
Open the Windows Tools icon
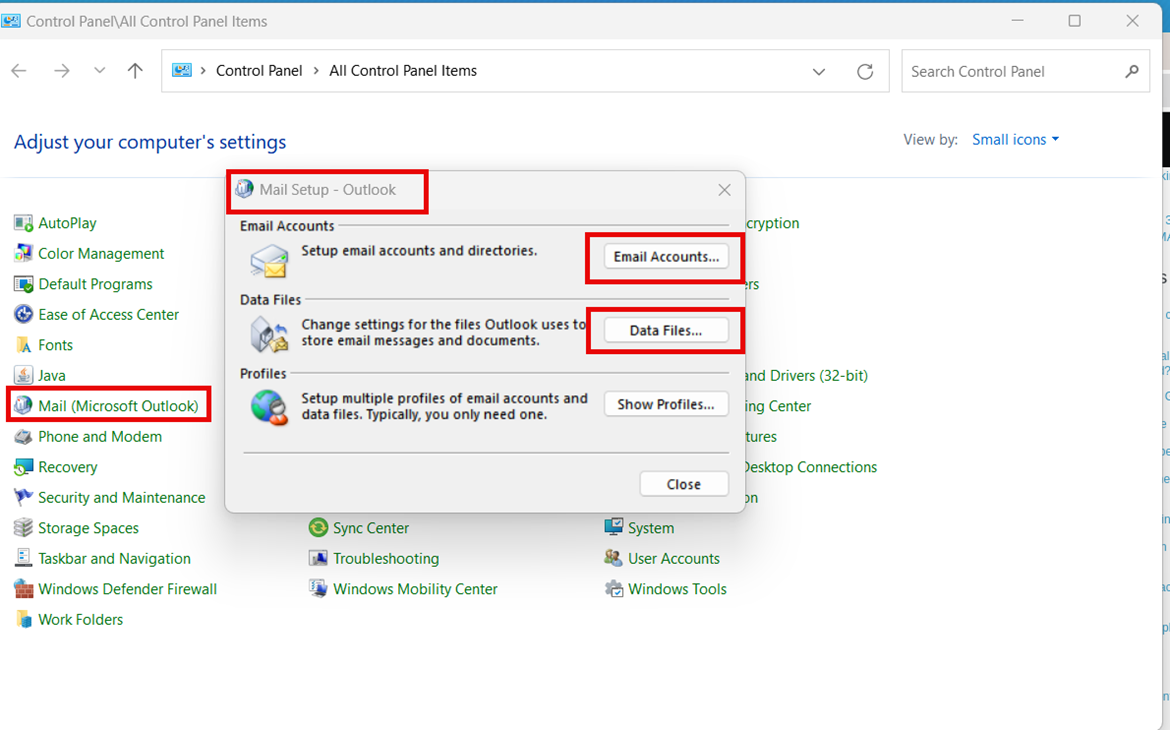pos(613,589)
